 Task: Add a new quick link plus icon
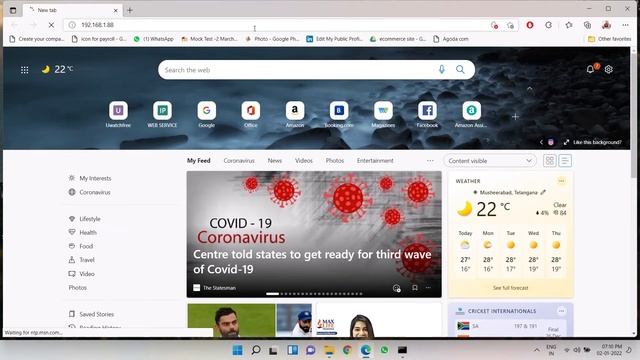click(516, 117)
